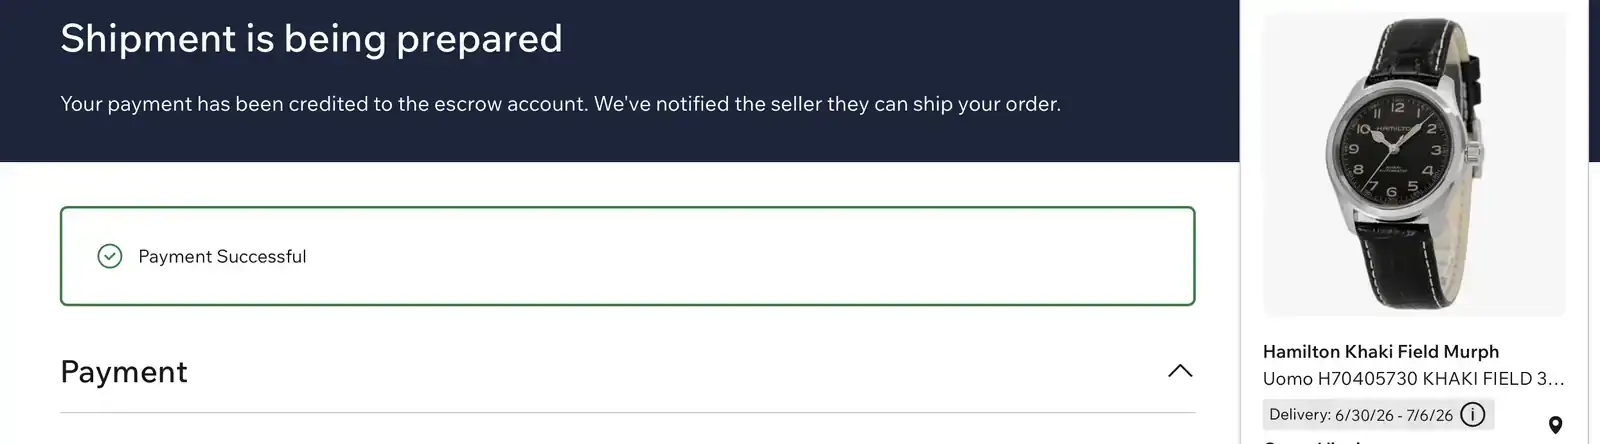Click the delivery date info icon

coord(1472,414)
